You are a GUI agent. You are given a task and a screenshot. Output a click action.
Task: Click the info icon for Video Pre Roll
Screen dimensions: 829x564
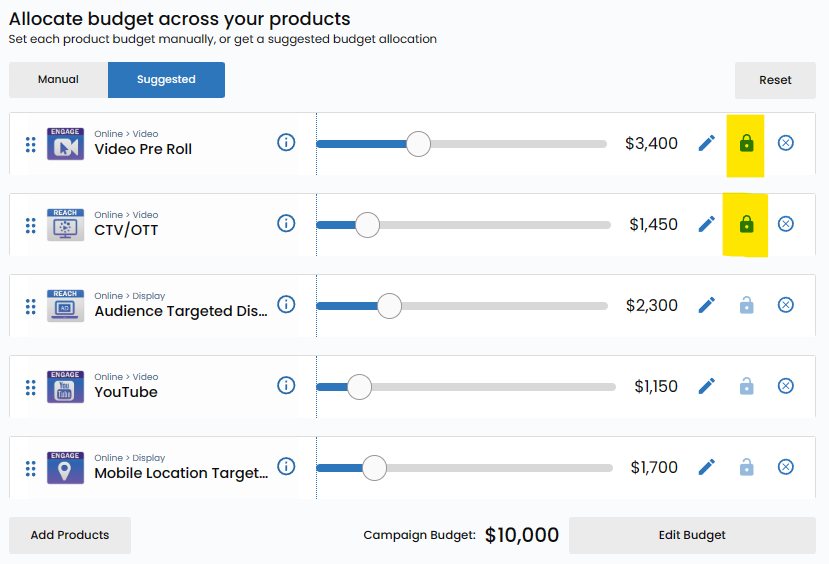(286, 142)
